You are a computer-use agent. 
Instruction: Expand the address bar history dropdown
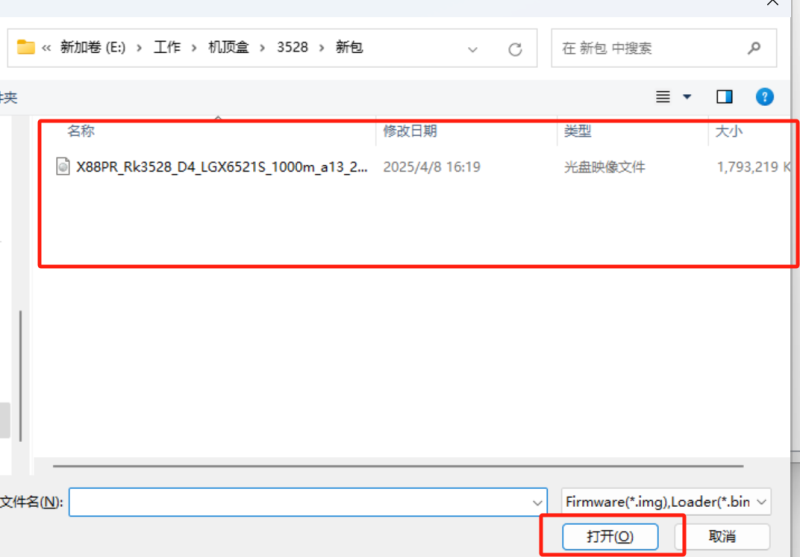point(471,48)
